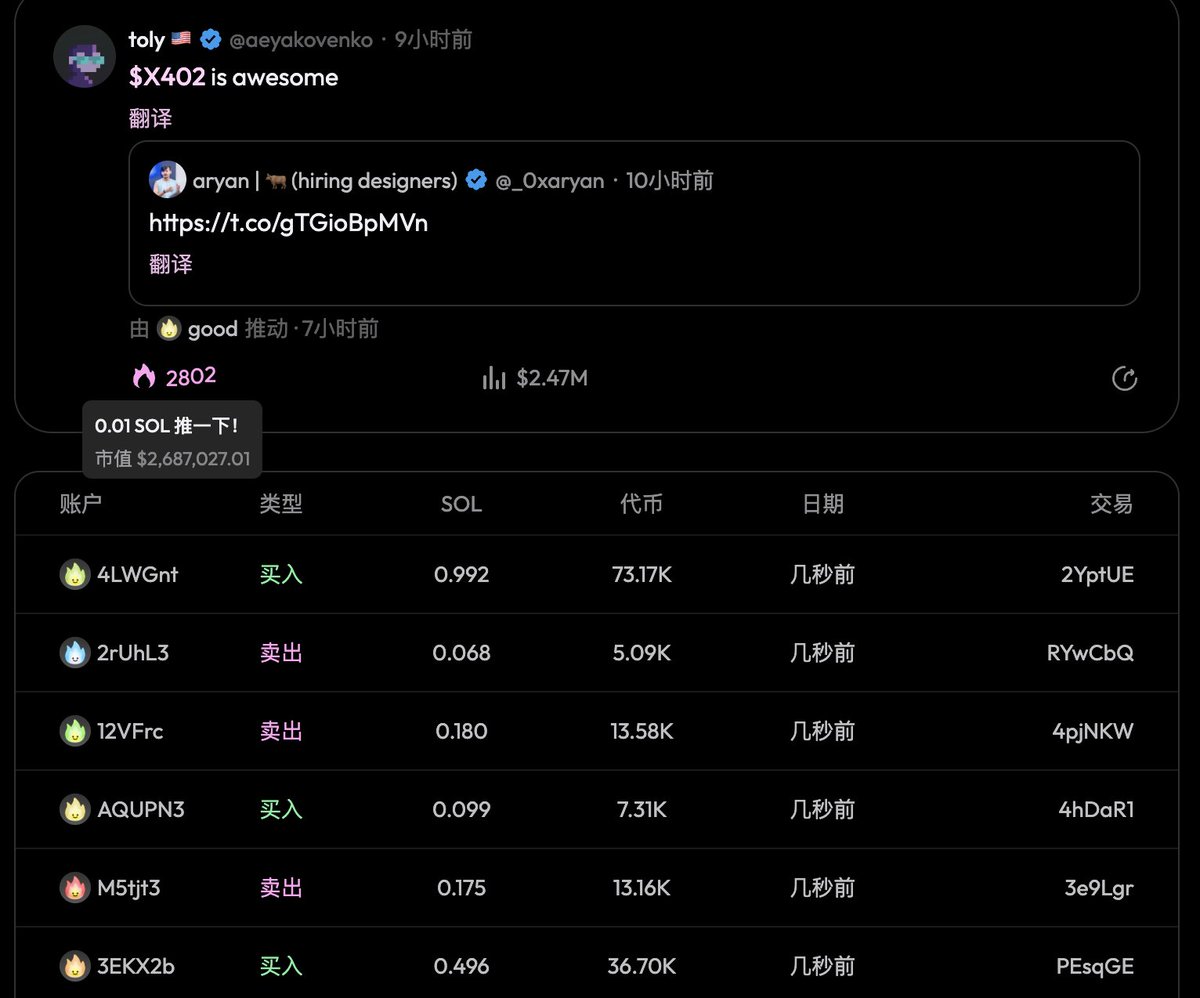Click the 日期 column header

pos(822,504)
